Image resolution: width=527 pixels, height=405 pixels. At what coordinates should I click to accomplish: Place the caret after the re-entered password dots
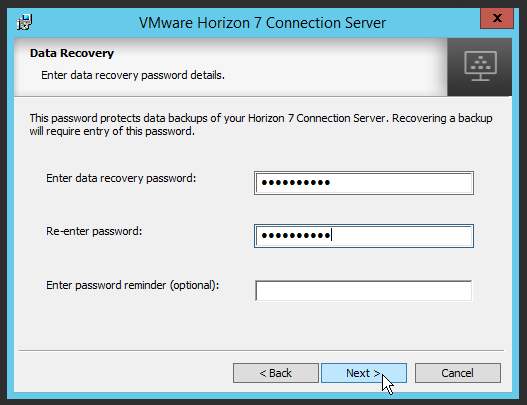click(x=331, y=235)
